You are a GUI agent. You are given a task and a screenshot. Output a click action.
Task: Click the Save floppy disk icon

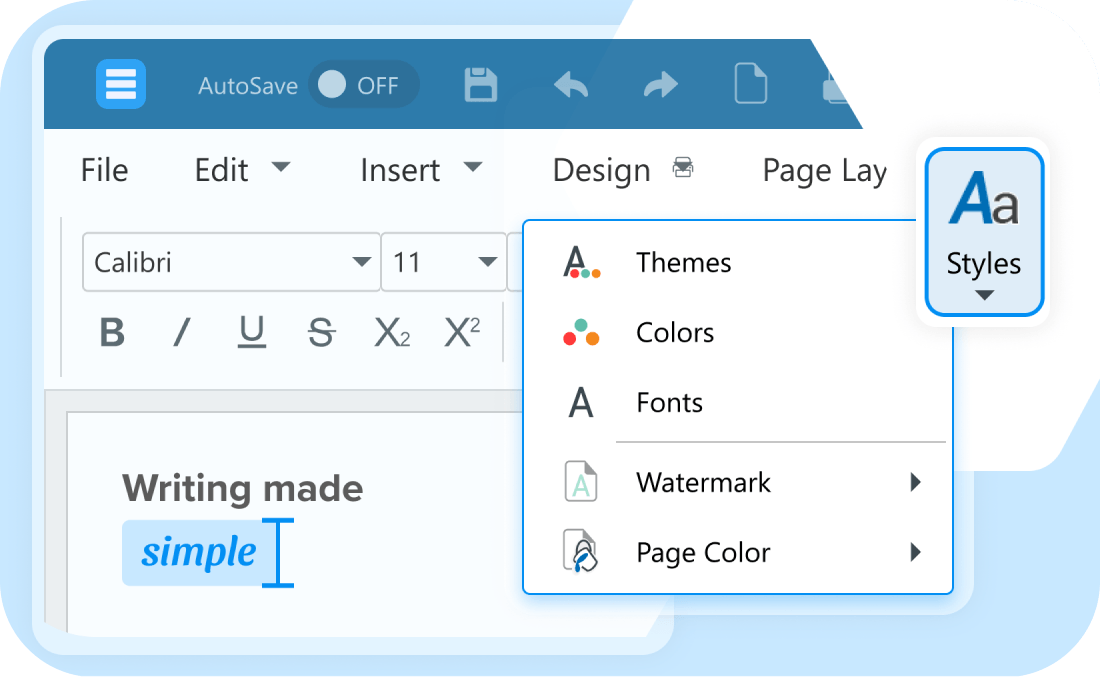coord(481,85)
